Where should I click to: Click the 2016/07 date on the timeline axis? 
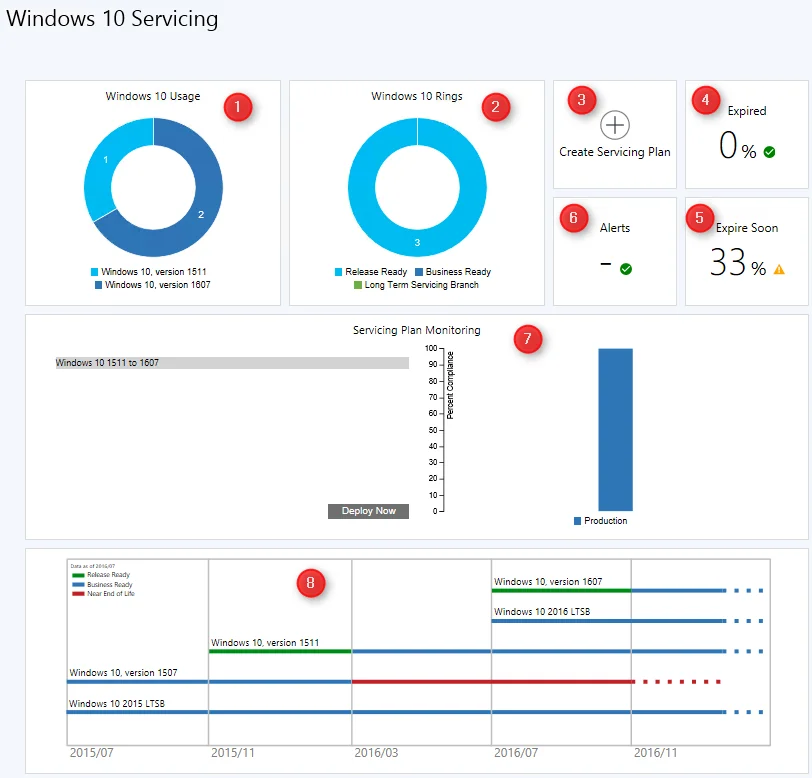[x=516, y=753]
